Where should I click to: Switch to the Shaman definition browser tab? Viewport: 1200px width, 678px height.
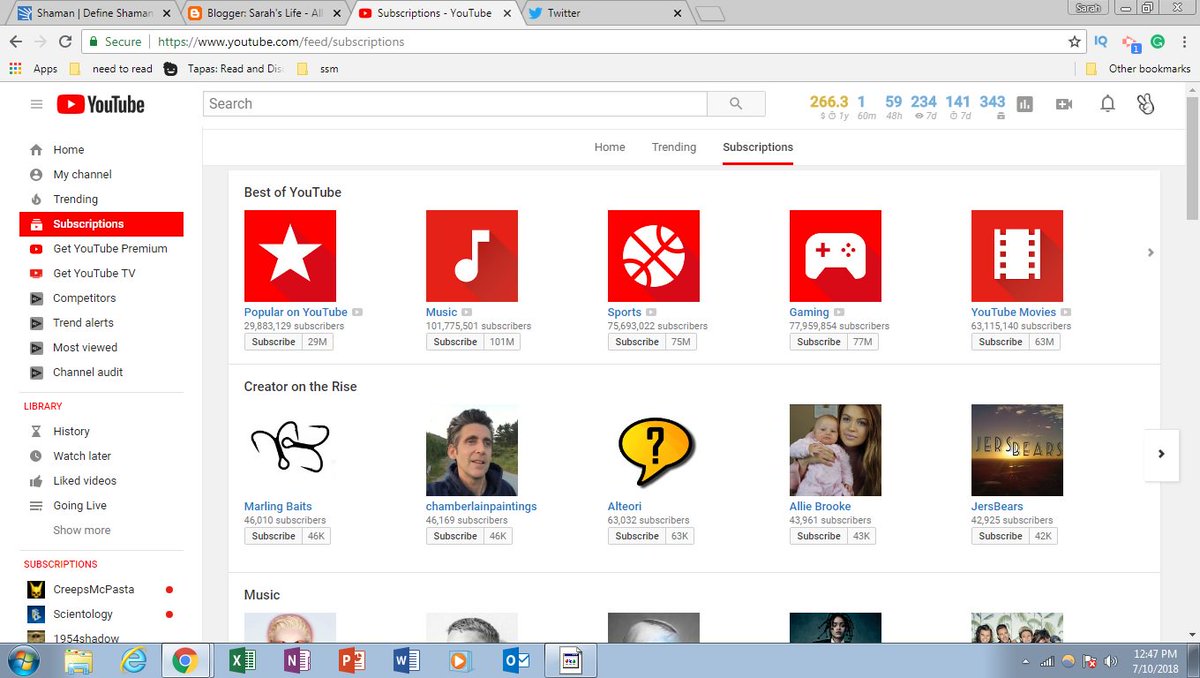pyautogui.click(x=90, y=13)
